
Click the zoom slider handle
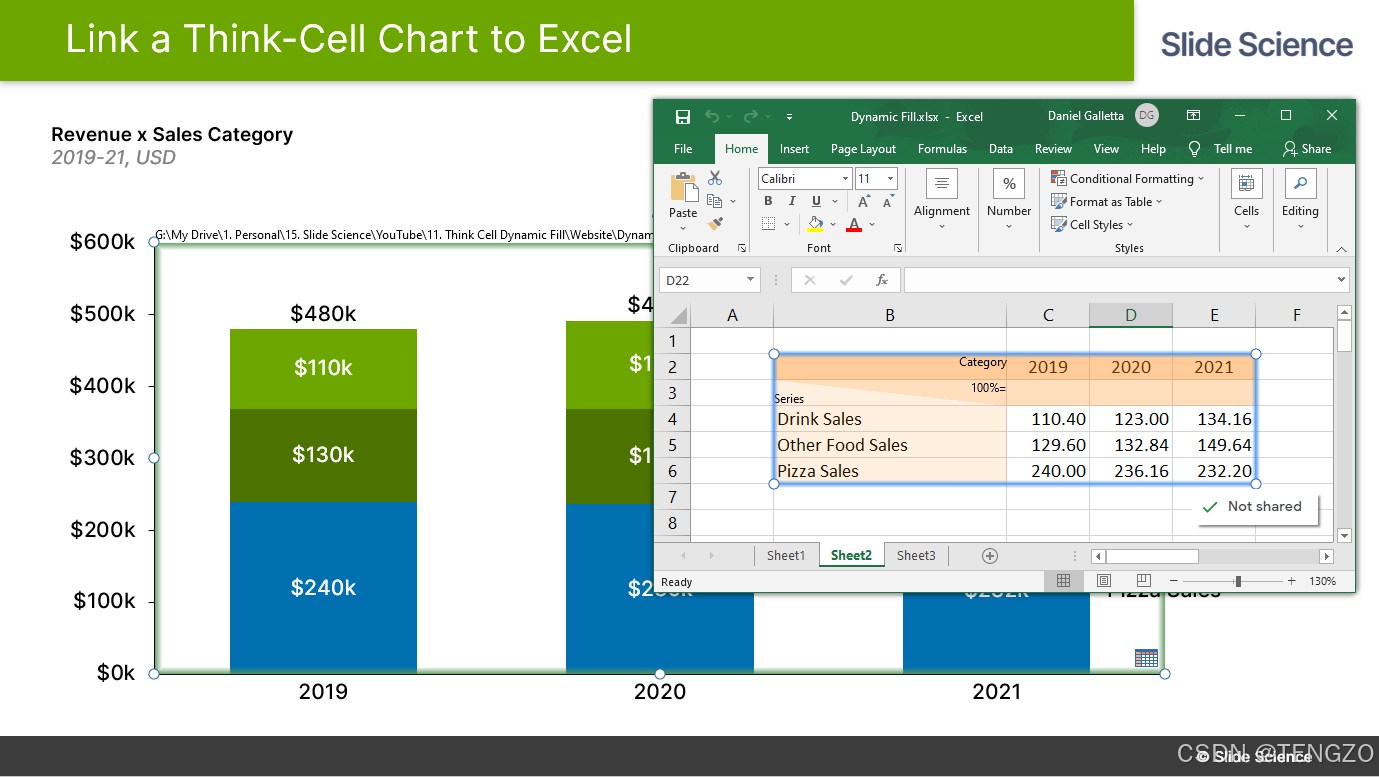1238,581
